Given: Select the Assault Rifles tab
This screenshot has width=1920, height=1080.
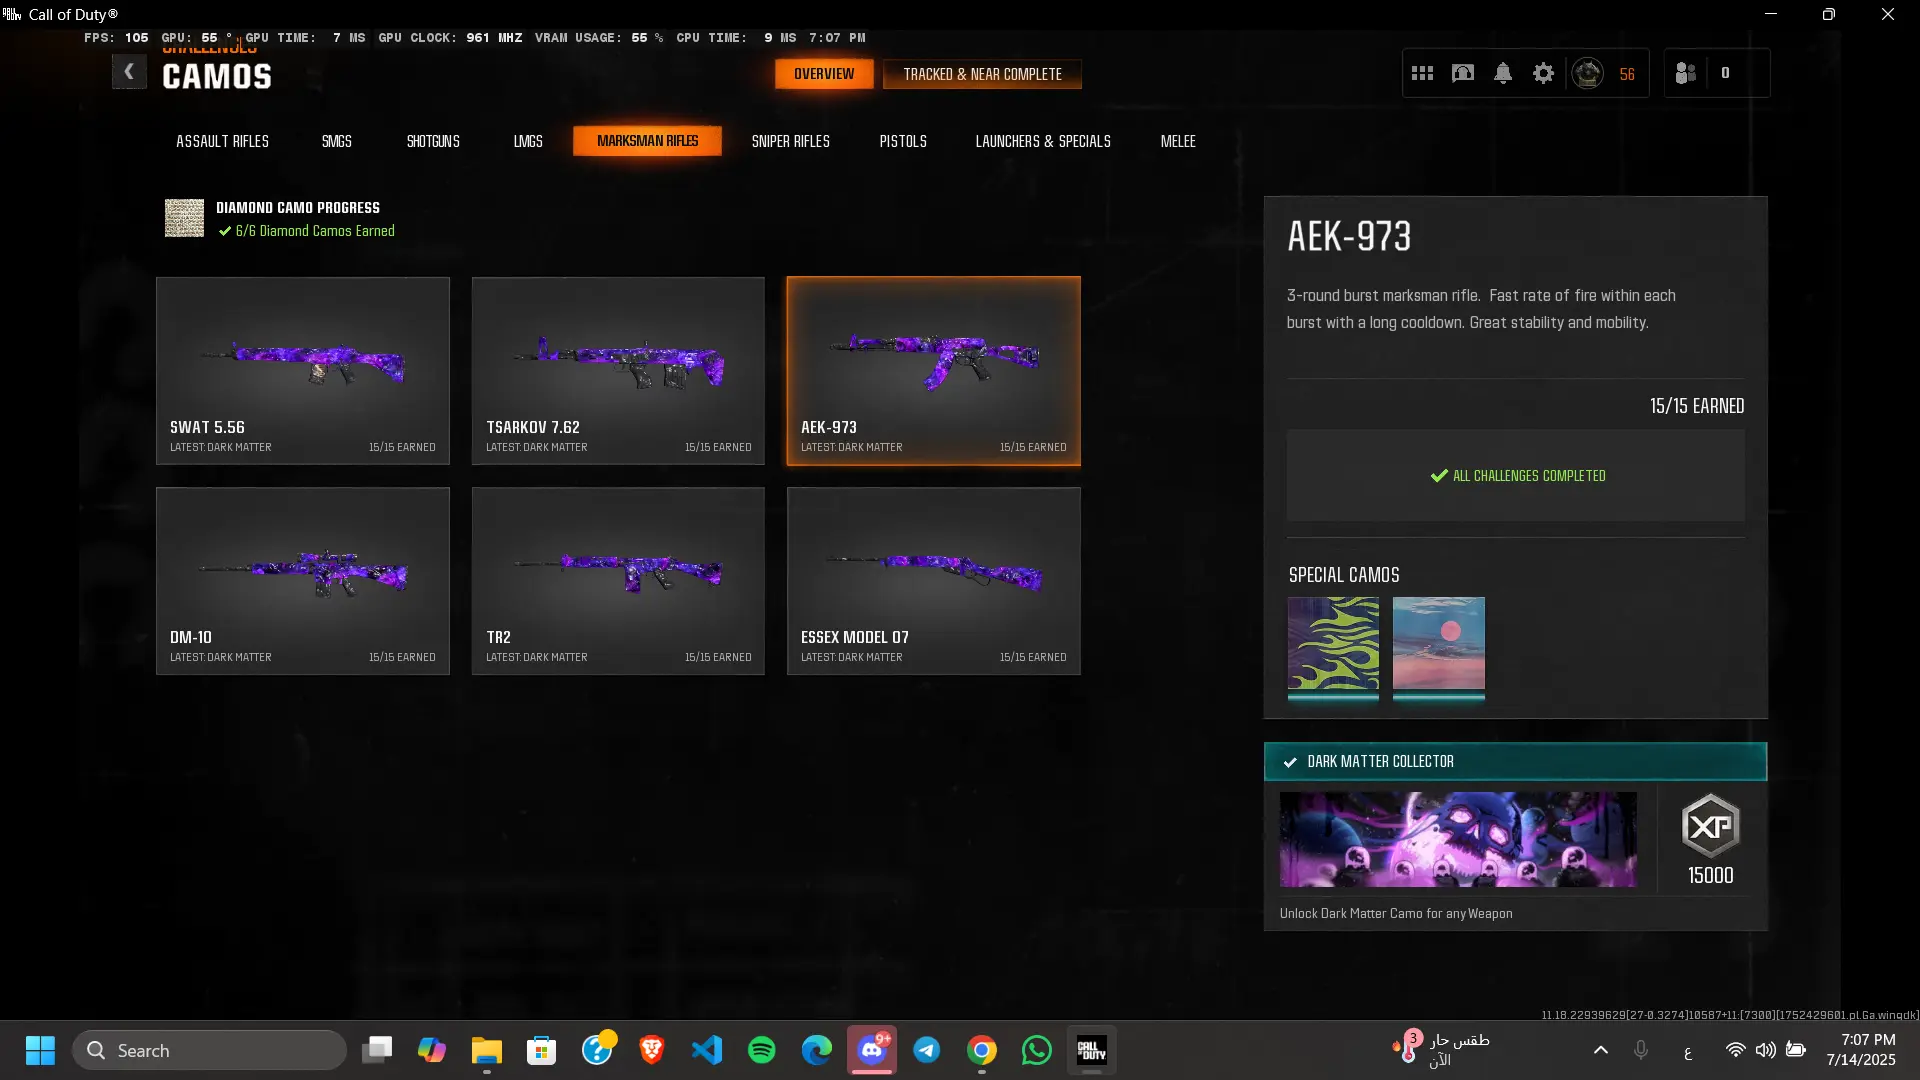Looking at the screenshot, I should click(x=222, y=141).
